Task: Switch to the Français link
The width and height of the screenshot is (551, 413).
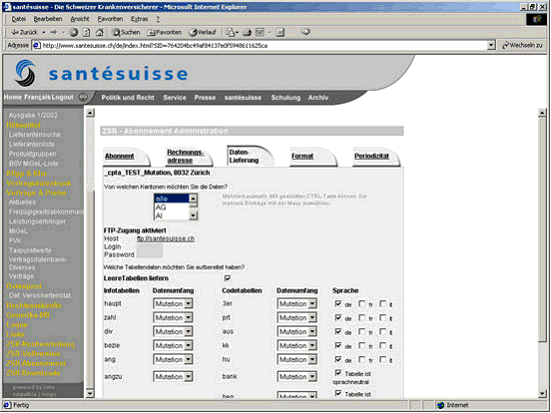Action: pyautogui.click(x=37, y=97)
